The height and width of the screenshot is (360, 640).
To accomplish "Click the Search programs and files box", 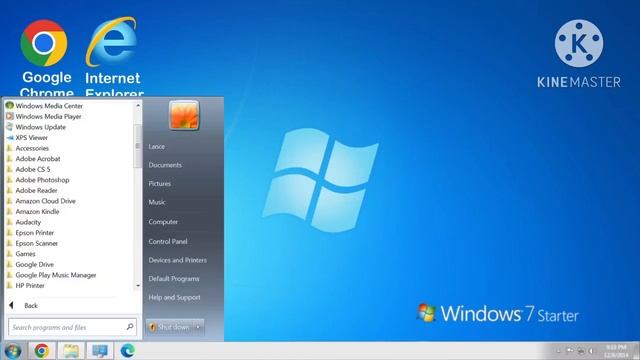I will pos(72,327).
